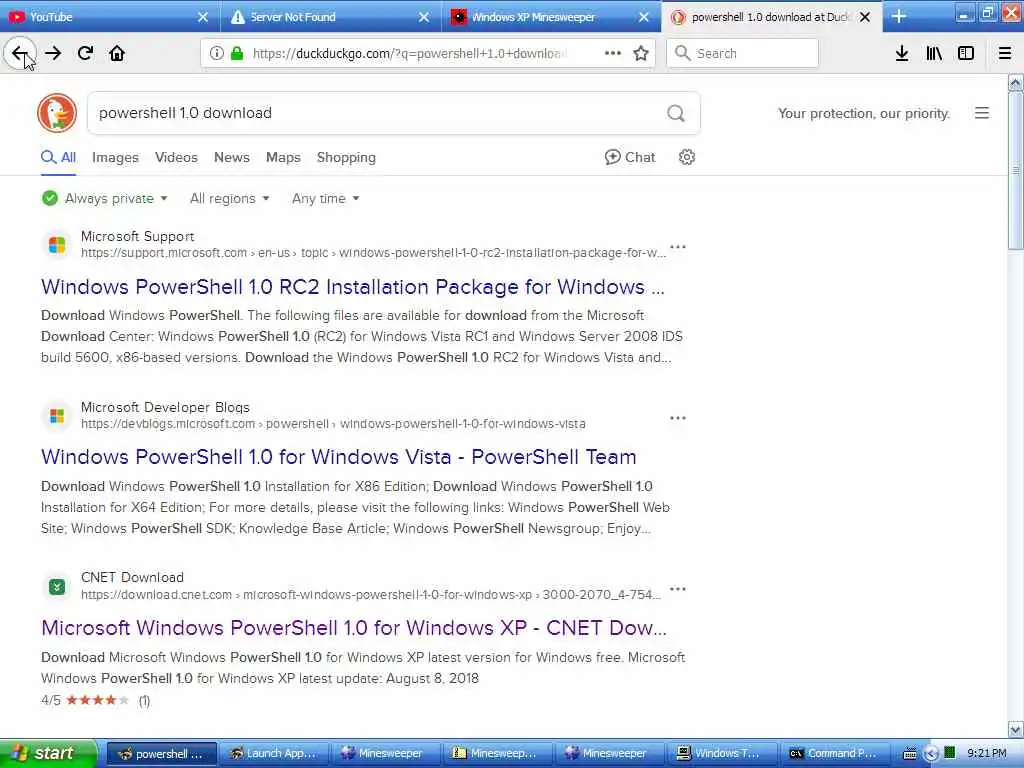This screenshot has width=1024, height=768.
Task: Open Microsoft Windows PowerShell 1.0 for XP CNET link
Action: (353, 628)
